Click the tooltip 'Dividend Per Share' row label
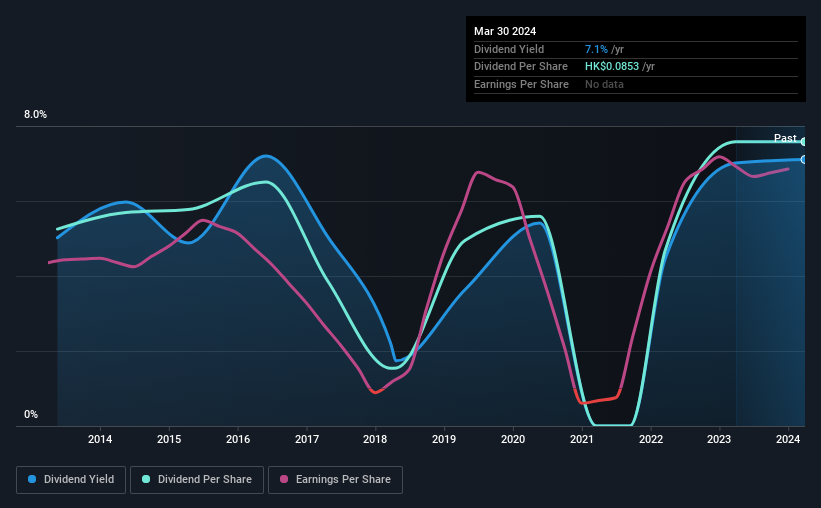The width and height of the screenshot is (821, 508). pyautogui.click(x=520, y=67)
